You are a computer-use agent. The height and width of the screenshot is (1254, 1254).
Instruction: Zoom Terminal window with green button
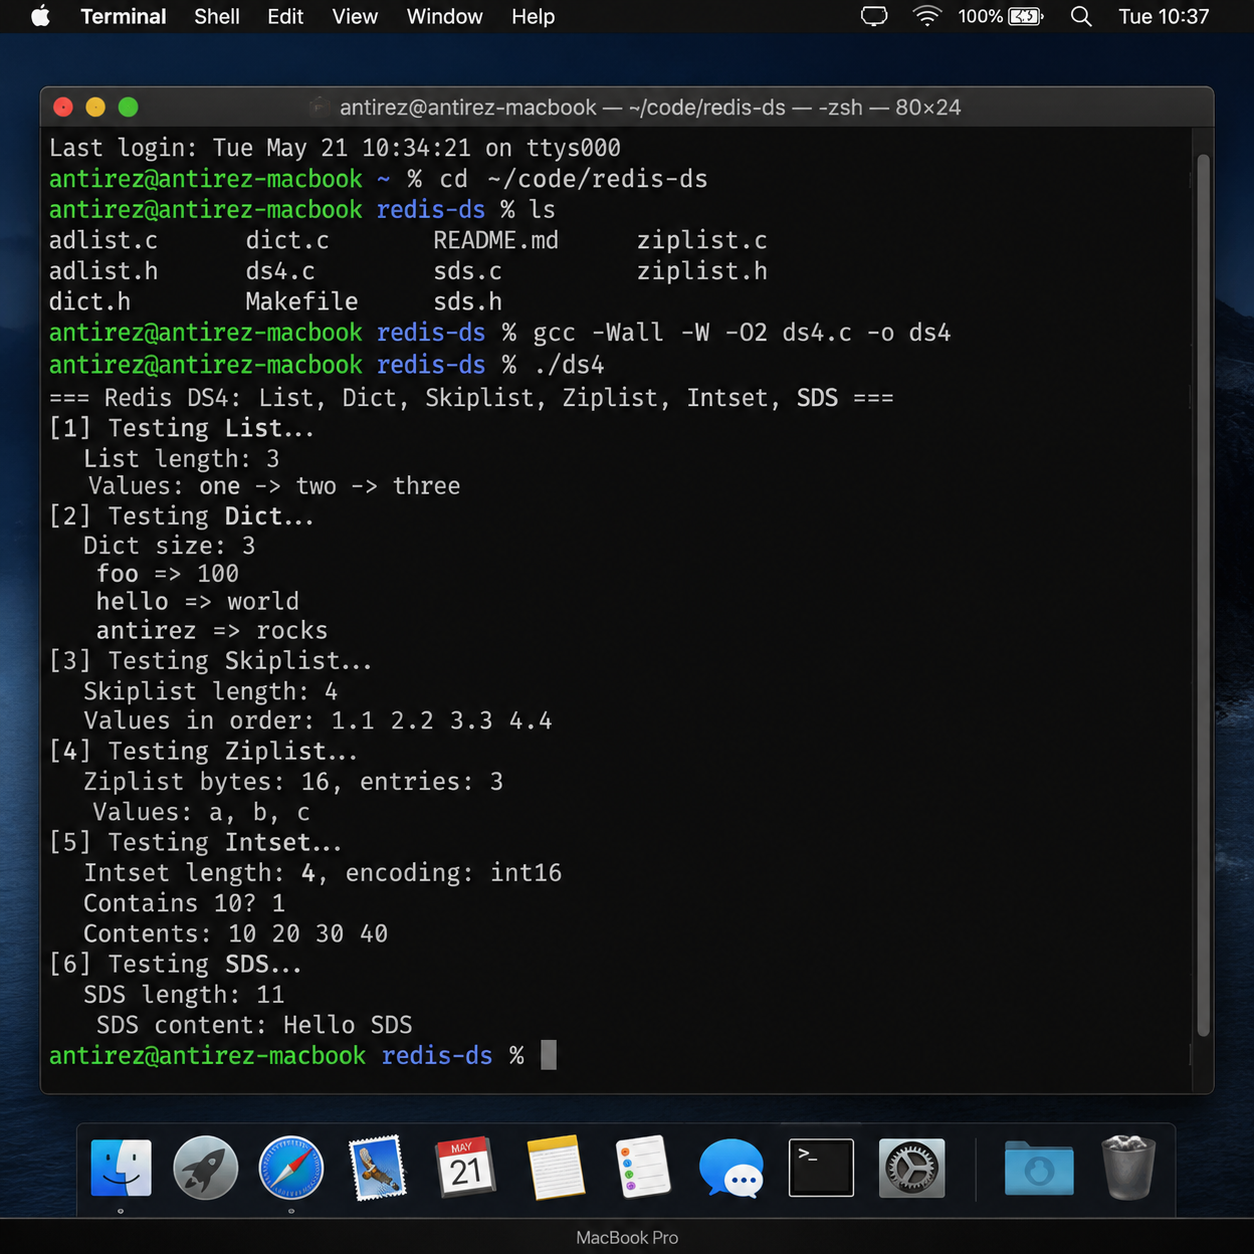tap(128, 107)
